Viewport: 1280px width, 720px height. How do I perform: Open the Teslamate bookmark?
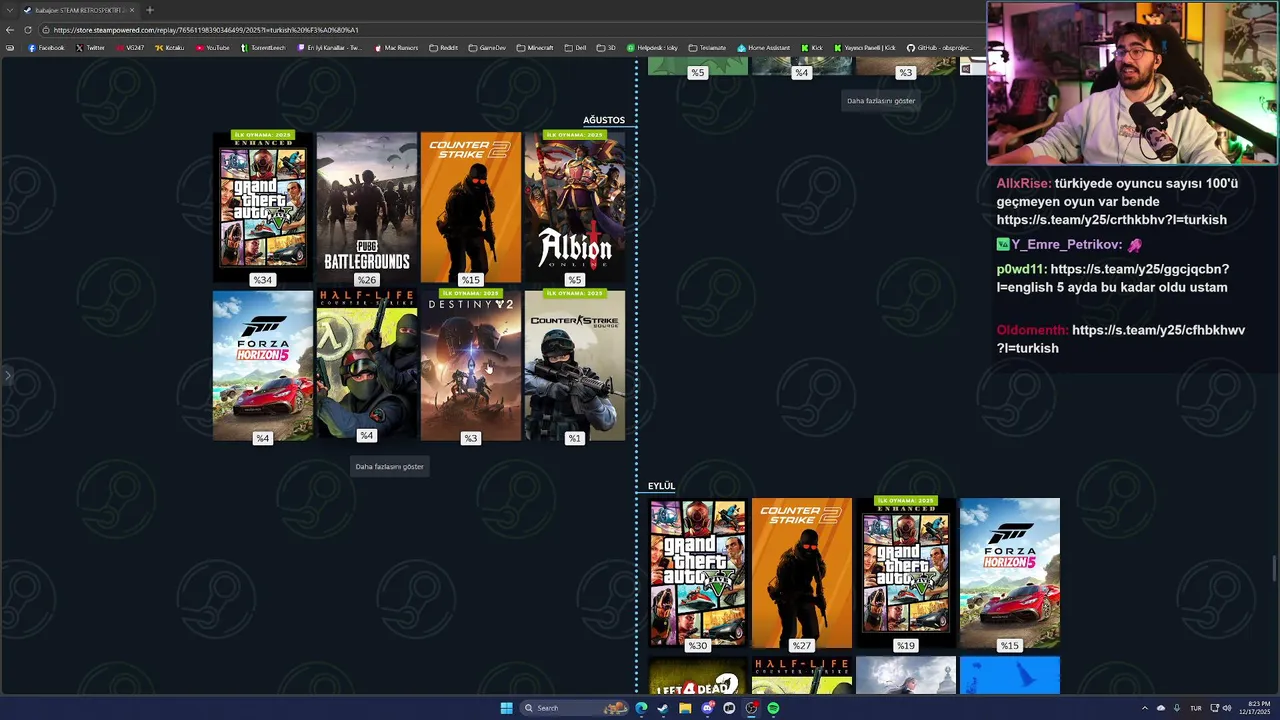click(x=707, y=48)
